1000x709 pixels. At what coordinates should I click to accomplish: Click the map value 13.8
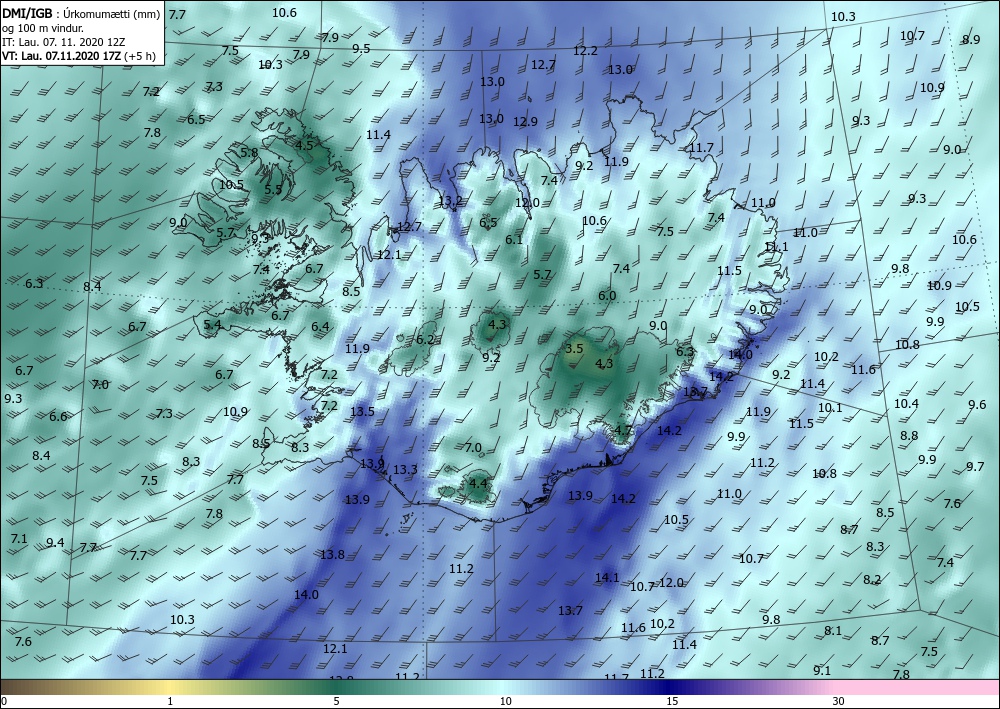pyautogui.click(x=332, y=555)
